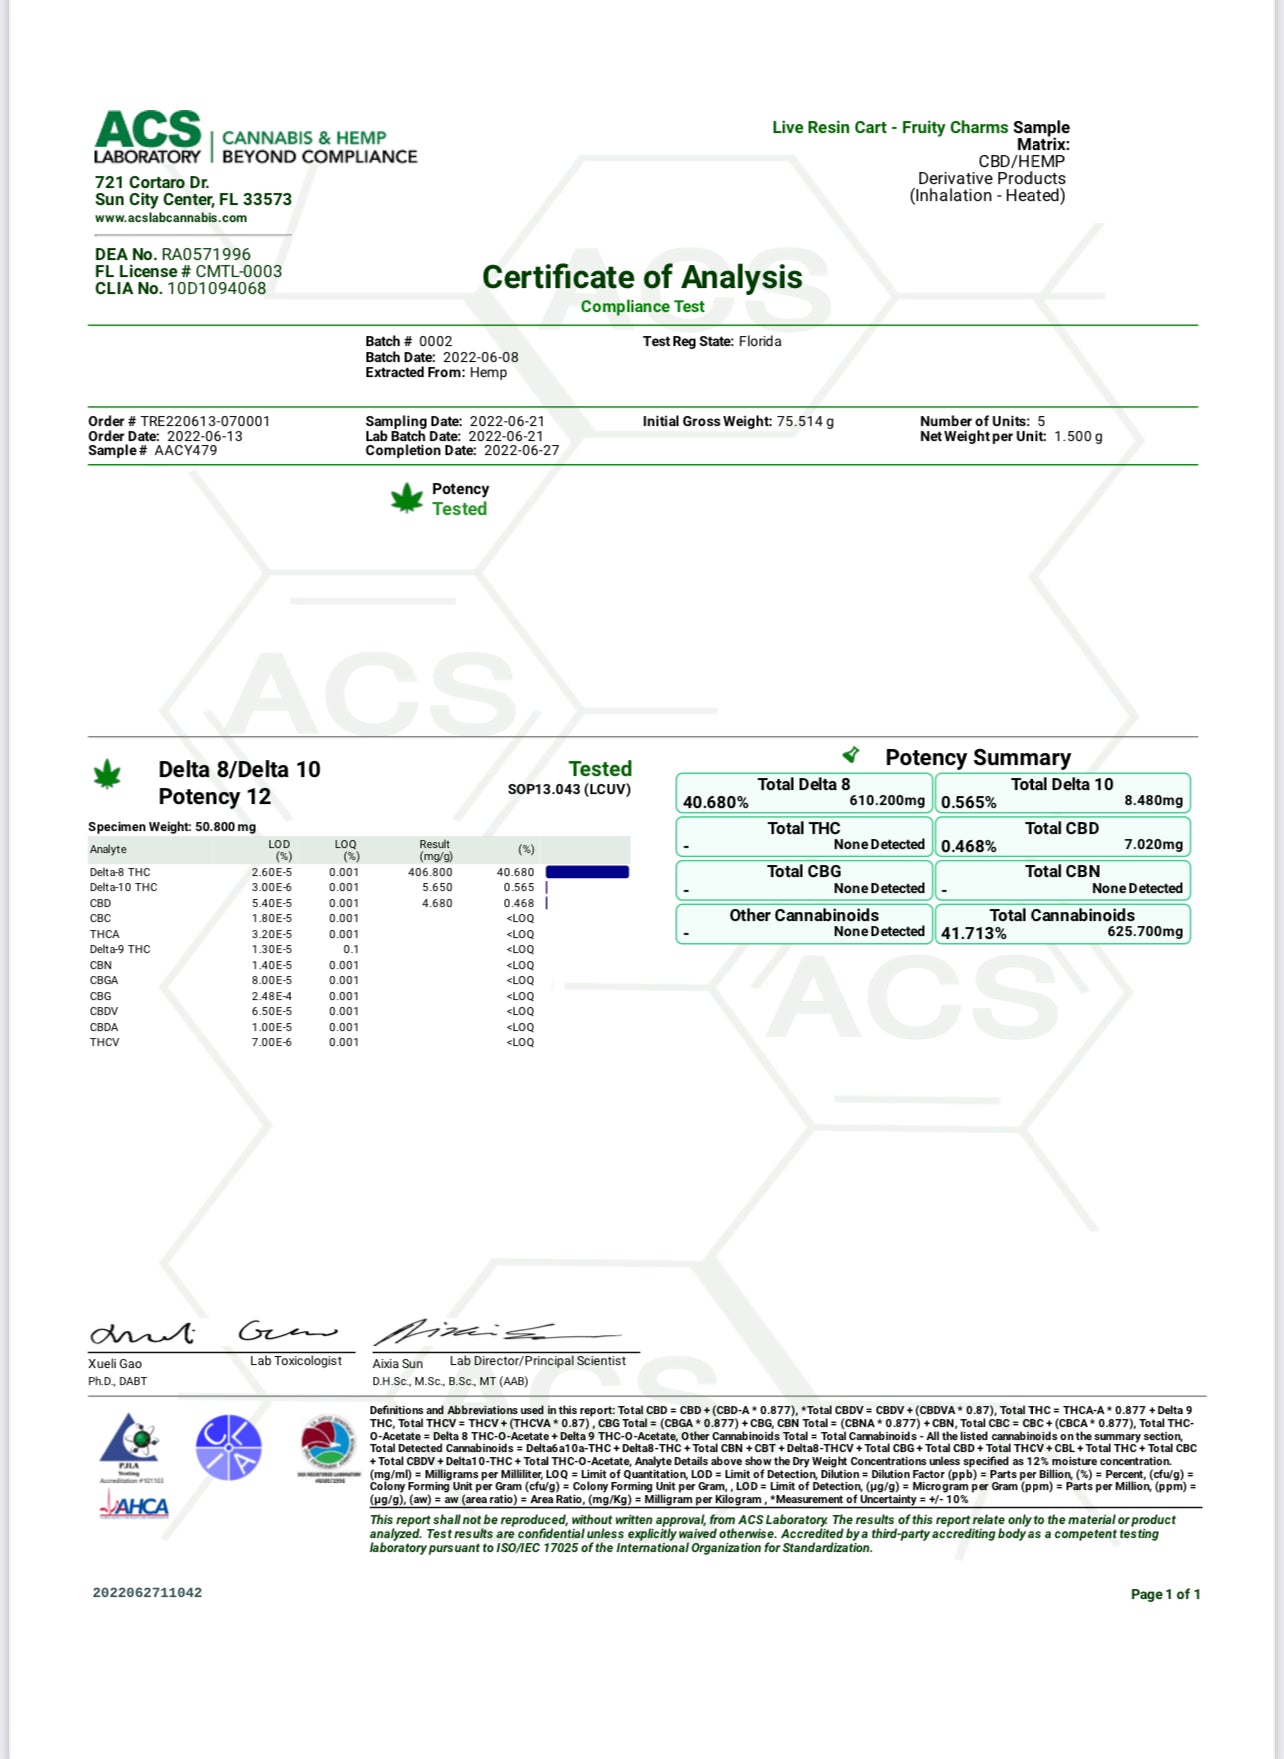Click the LOQ (%) column header
The image size is (1284, 1759).
tap(346, 850)
